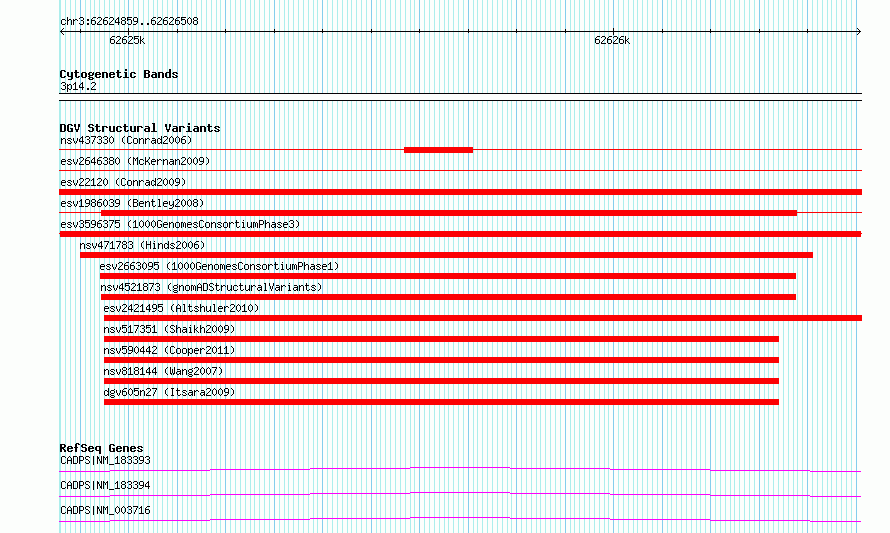Select variant esv2646380 (McKernan2009) label

[x=135, y=161]
